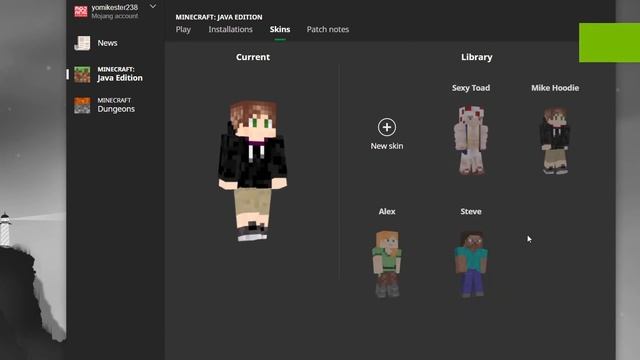Select the Mike Hoodie skin thumbnail

tap(555, 140)
